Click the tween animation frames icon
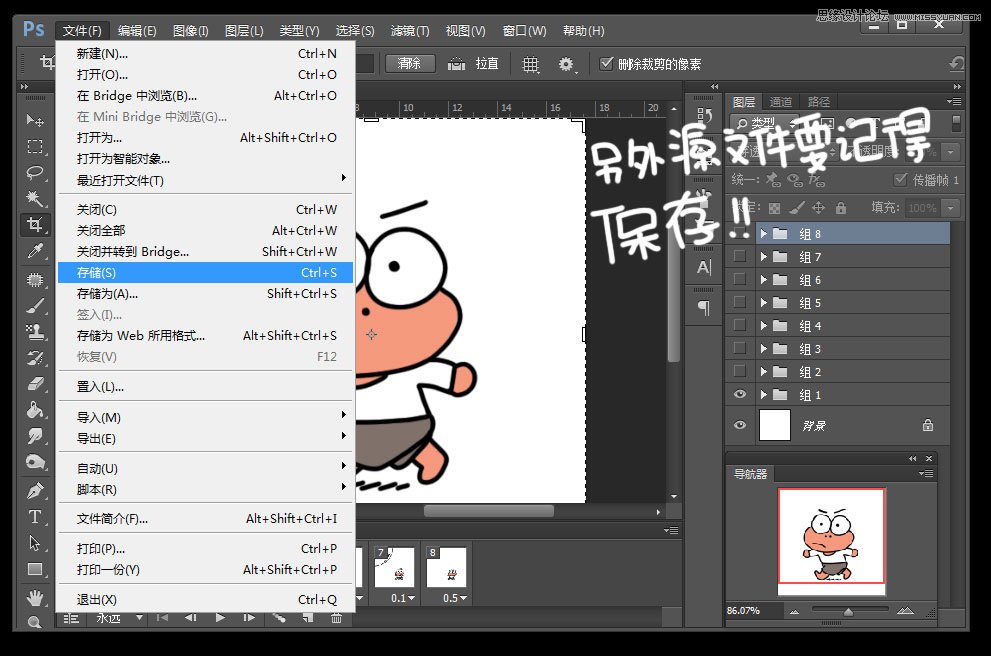 point(279,617)
